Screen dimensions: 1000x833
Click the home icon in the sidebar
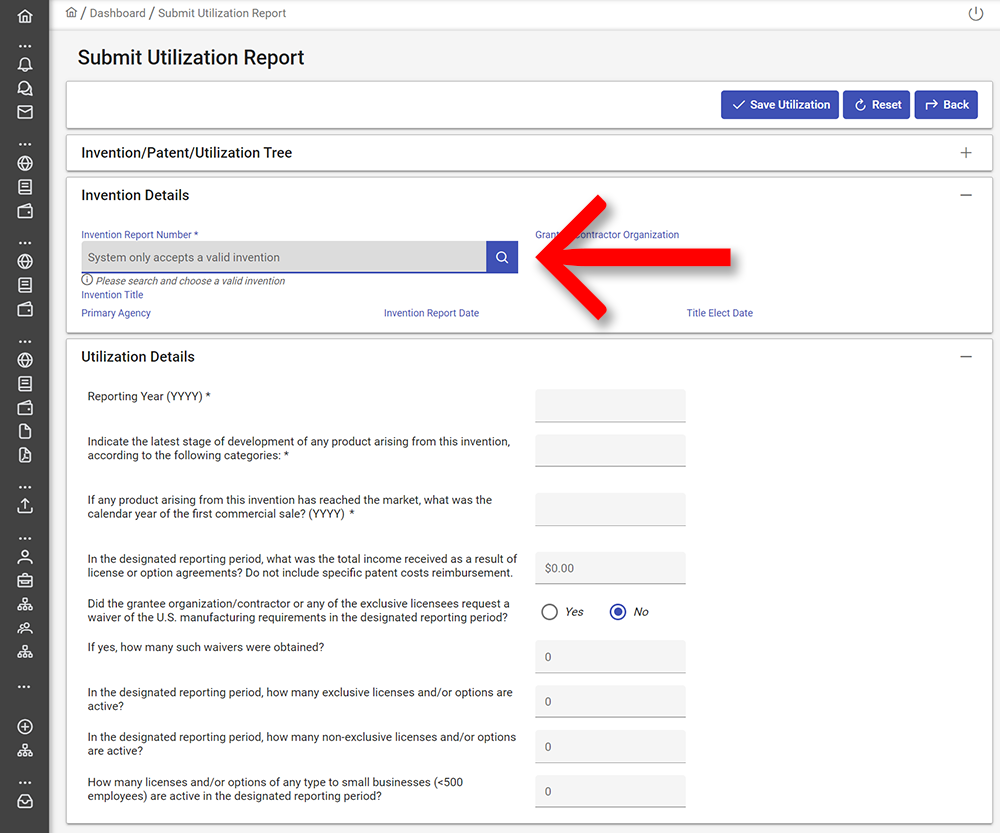(x=25, y=16)
